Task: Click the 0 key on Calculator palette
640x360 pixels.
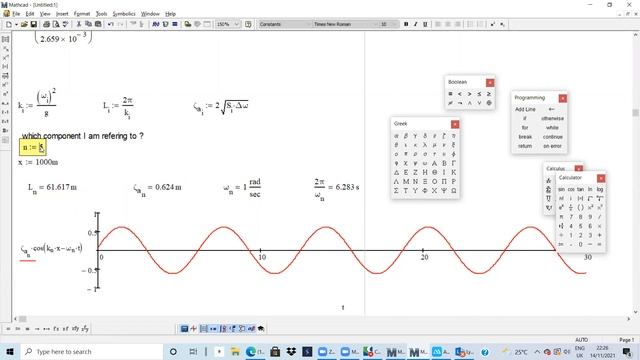Action: [x=580, y=244]
